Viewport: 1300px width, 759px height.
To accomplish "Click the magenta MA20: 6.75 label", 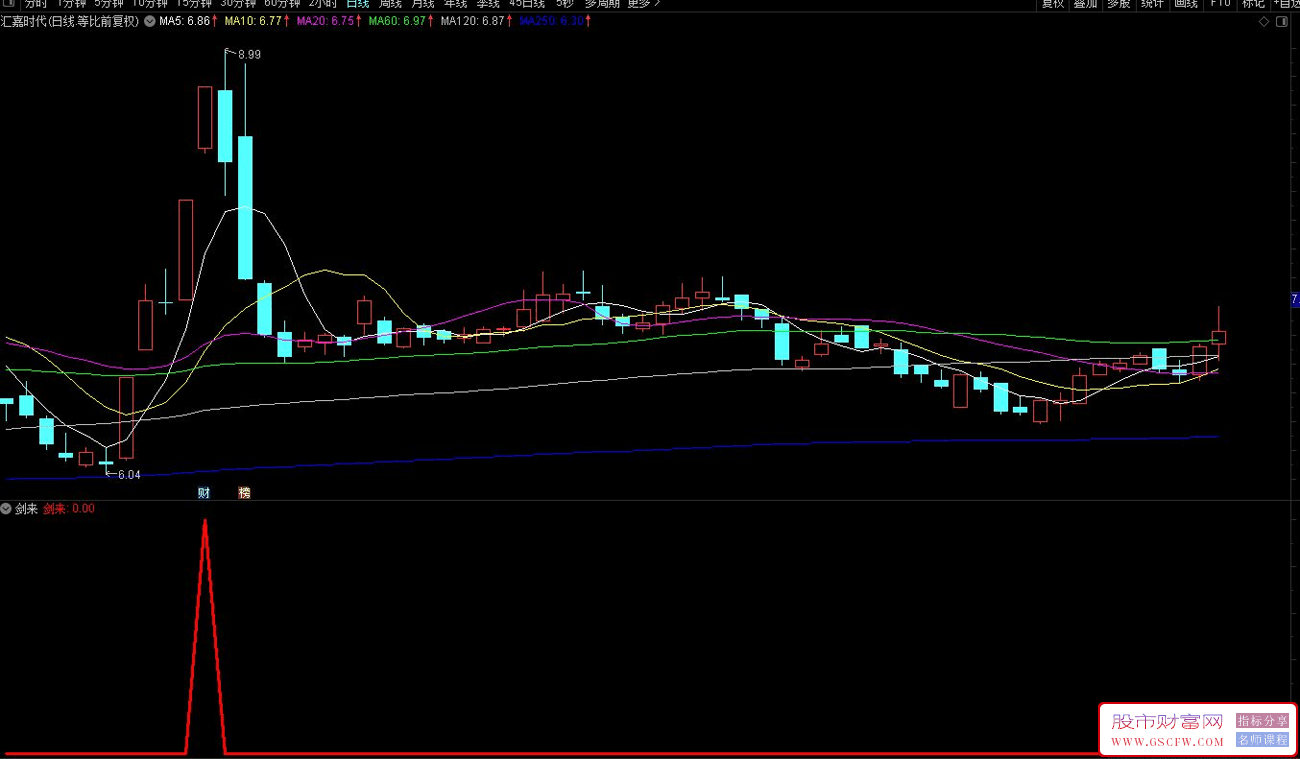I will (327, 21).
